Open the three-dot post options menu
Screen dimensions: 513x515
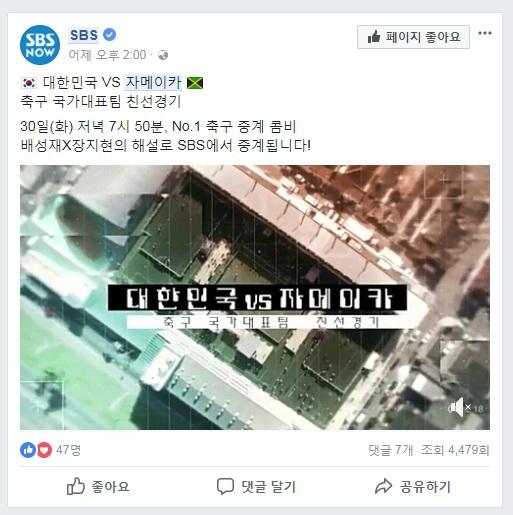[x=485, y=33]
